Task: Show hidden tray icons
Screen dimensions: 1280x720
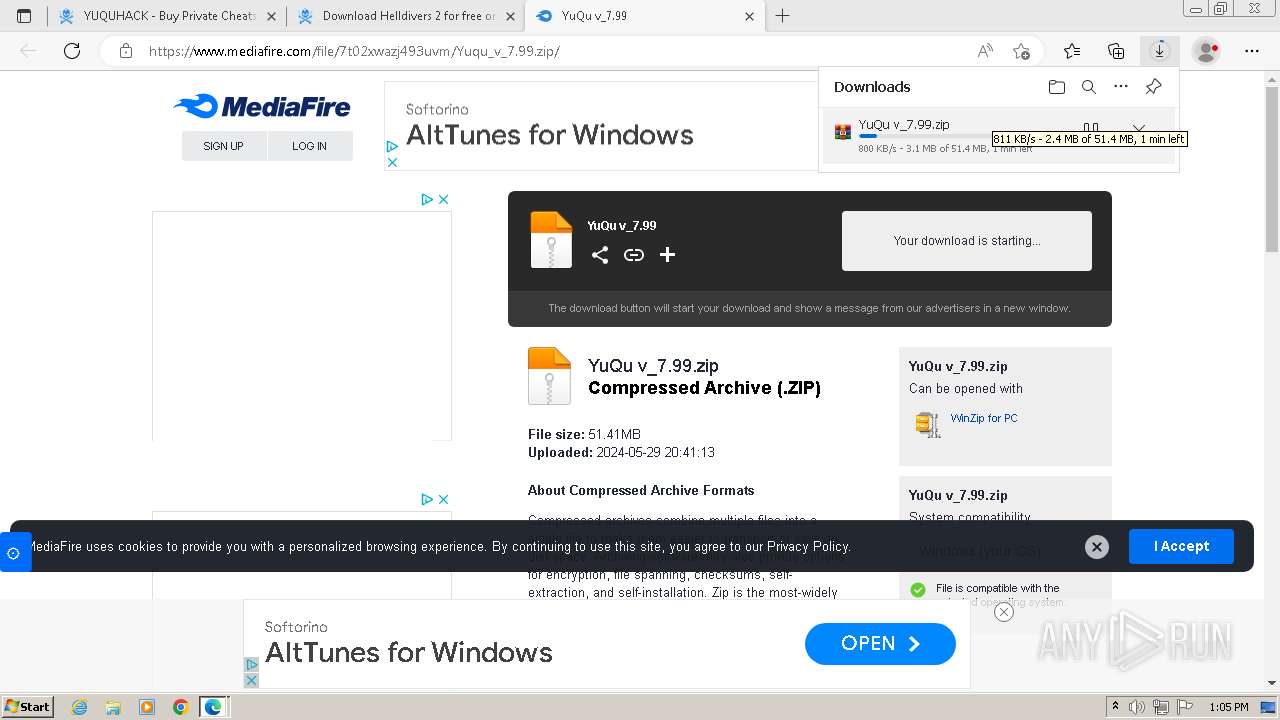Action: click(1115, 707)
